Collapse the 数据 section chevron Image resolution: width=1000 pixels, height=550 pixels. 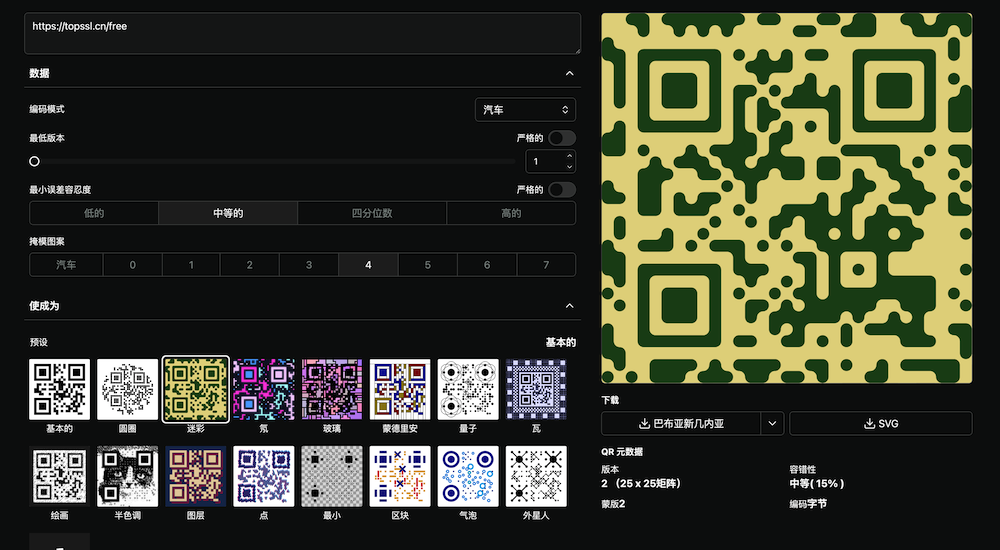pyautogui.click(x=570, y=73)
